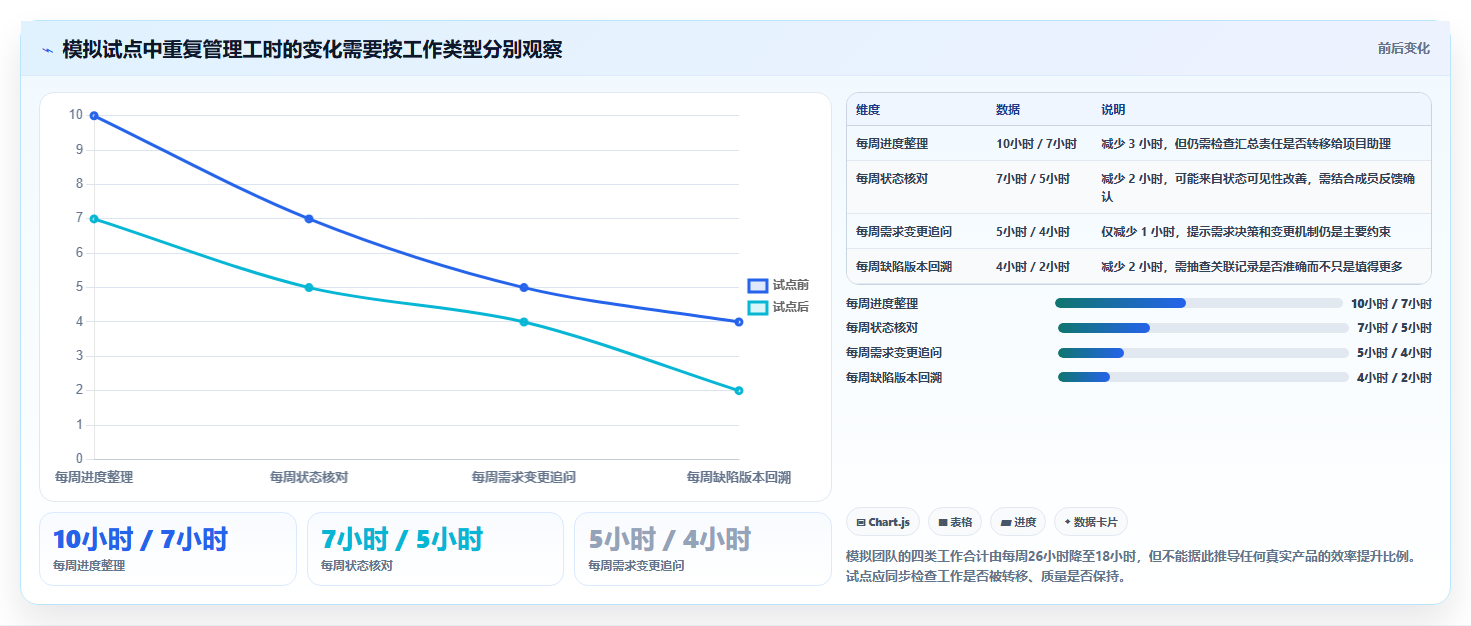Click the 前后变化 label in header
Screen dimensions: 1471x626
click(x=1403, y=48)
